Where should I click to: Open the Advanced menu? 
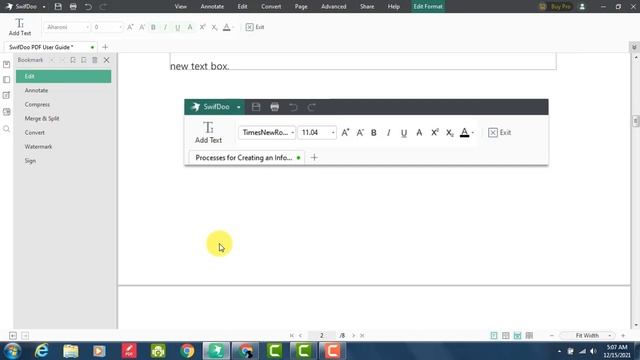click(x=333, y=7)
